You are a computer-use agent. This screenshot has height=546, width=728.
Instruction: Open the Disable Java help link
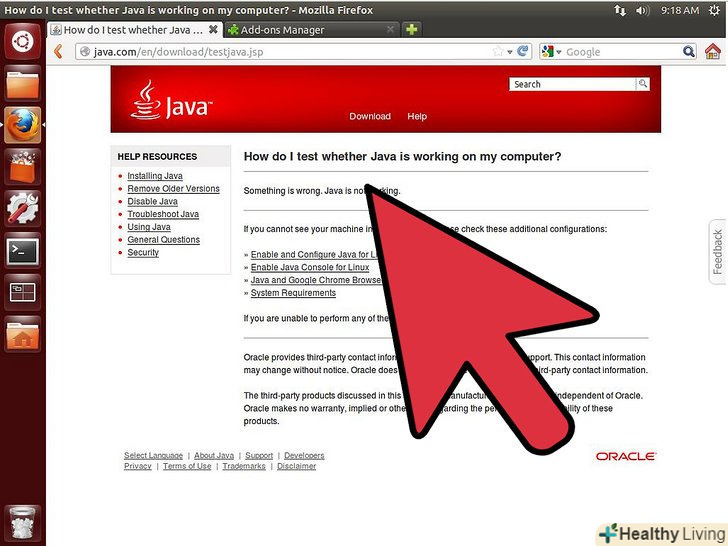click(152, 202)
